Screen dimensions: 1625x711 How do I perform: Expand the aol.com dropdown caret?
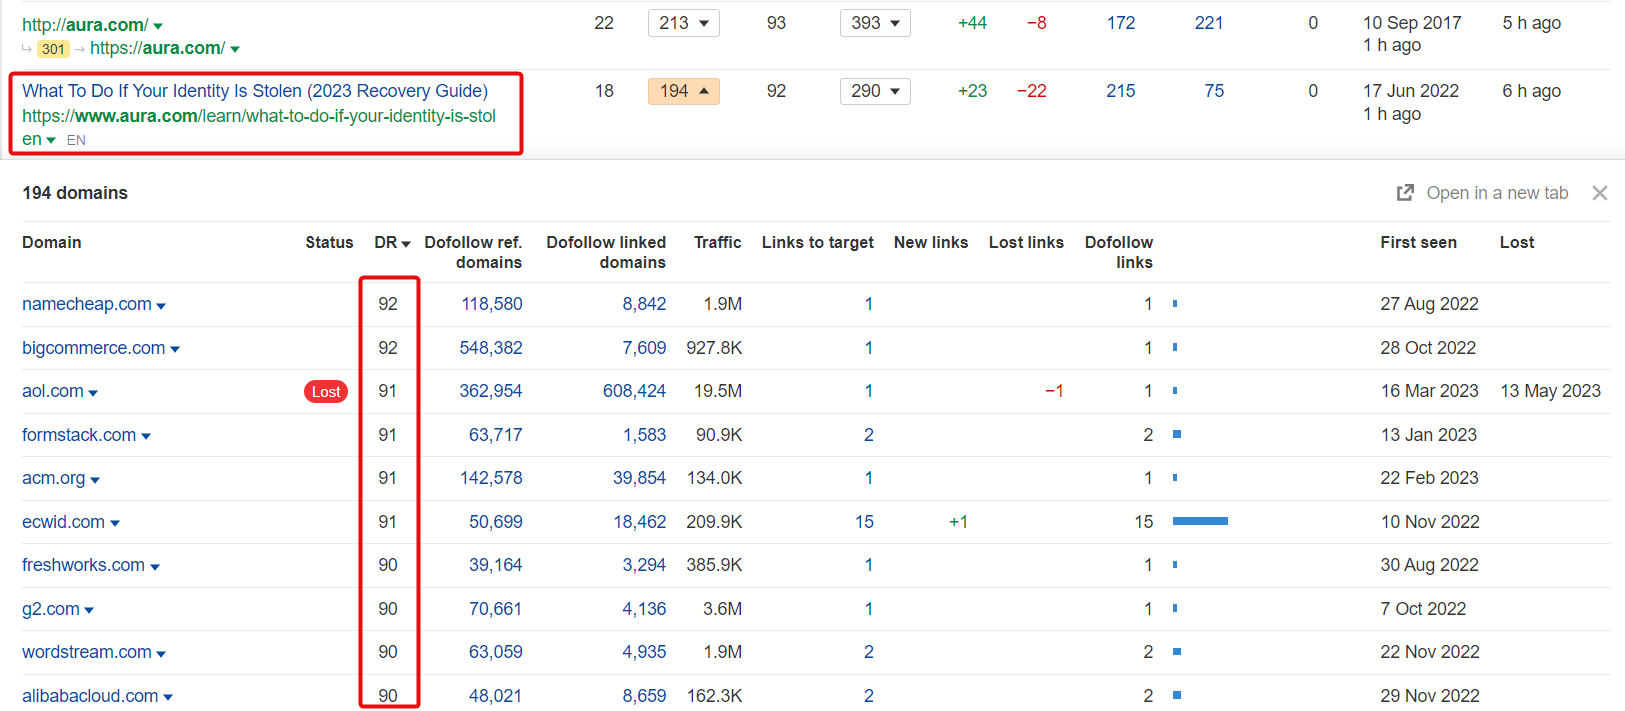click(93, 393)
